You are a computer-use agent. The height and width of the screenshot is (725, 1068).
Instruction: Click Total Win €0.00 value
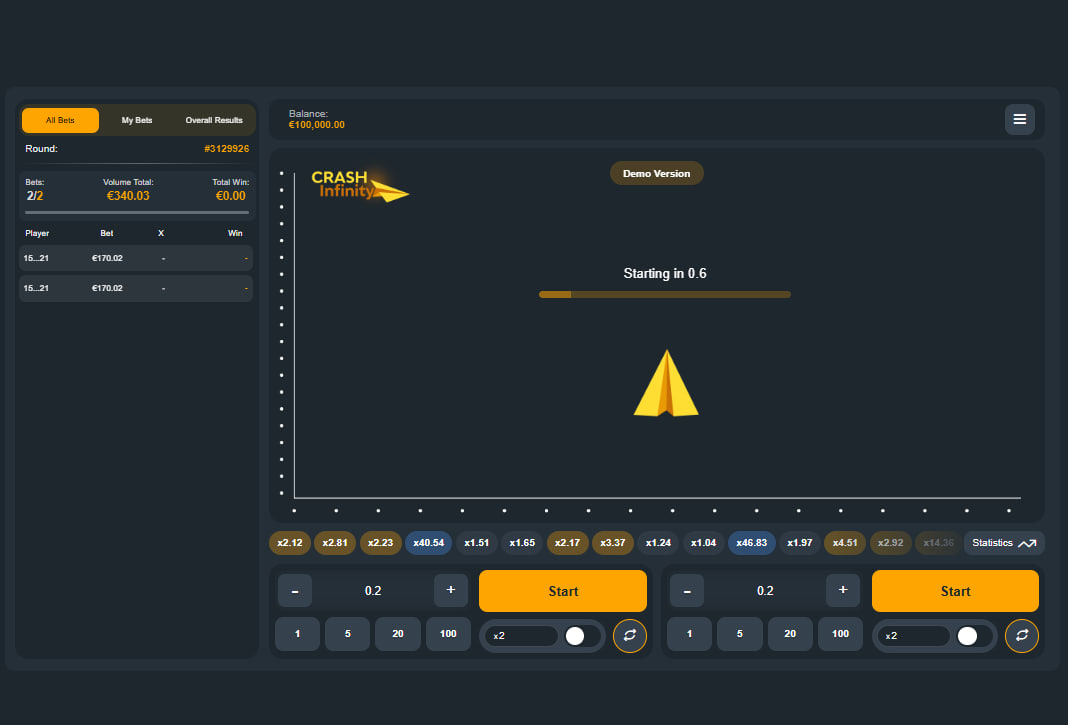point(231,196)
